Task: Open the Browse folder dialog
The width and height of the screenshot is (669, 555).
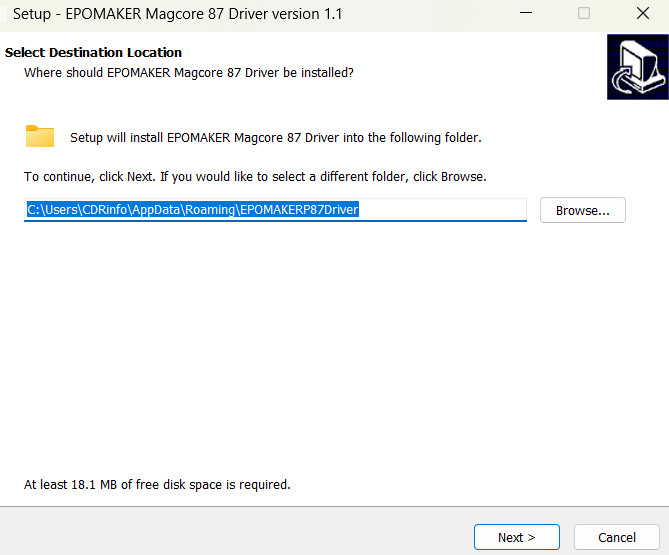Action: point(582,210)
